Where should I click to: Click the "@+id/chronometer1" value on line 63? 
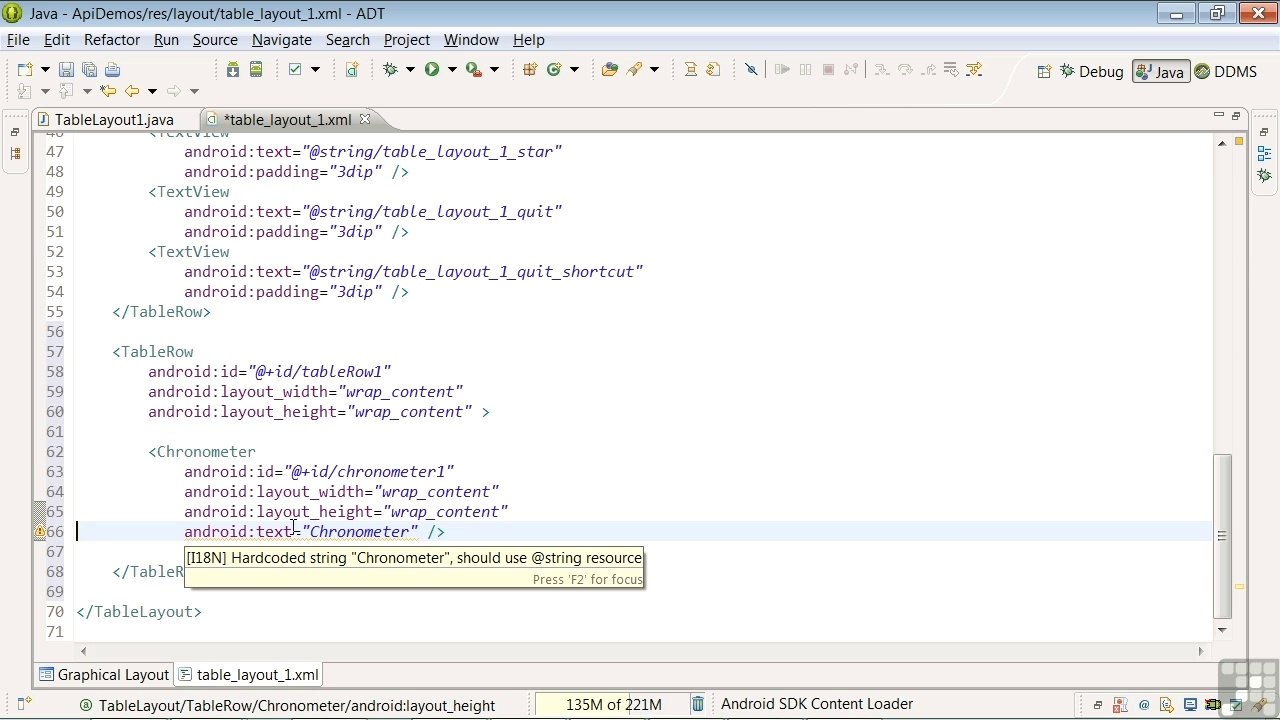(x=369, y=472)
